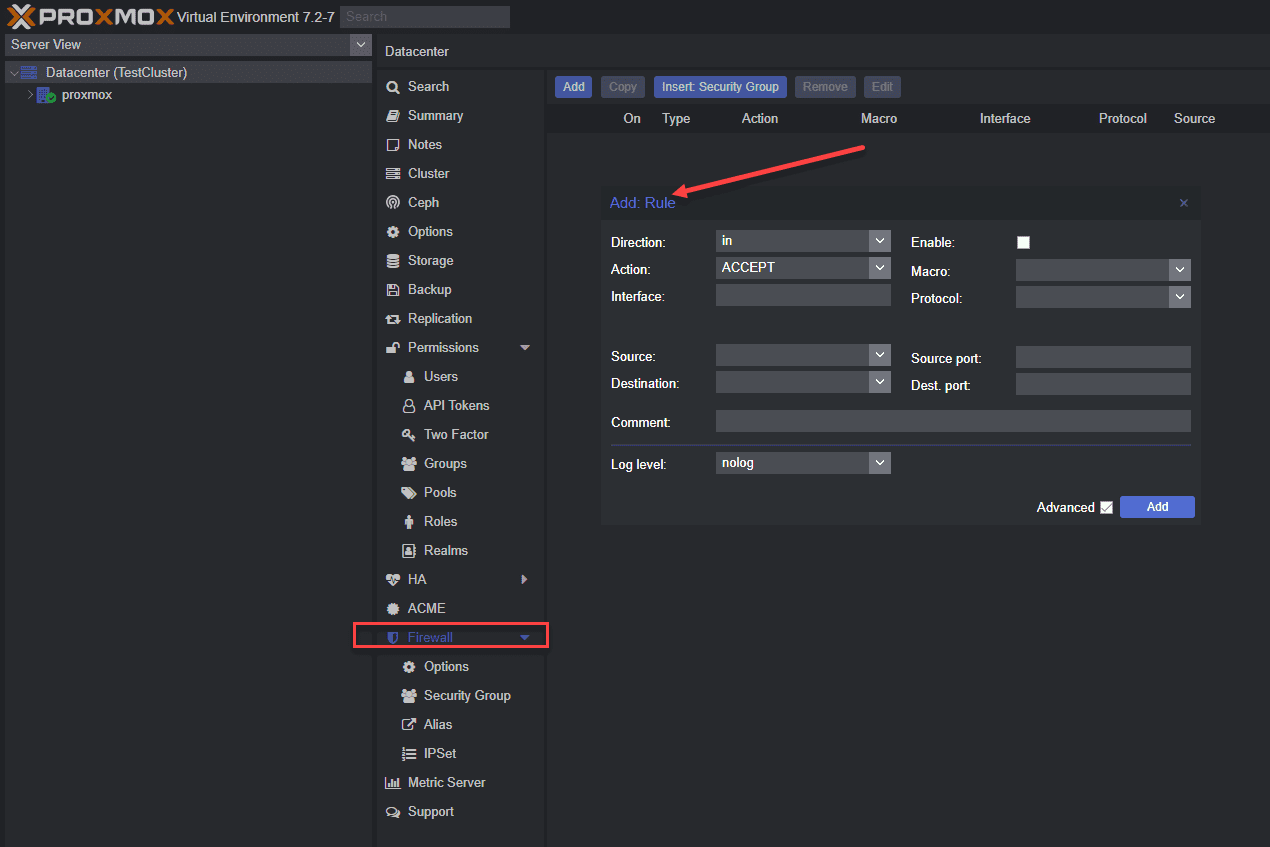Click the Interface input field

(x=803, y=295)
